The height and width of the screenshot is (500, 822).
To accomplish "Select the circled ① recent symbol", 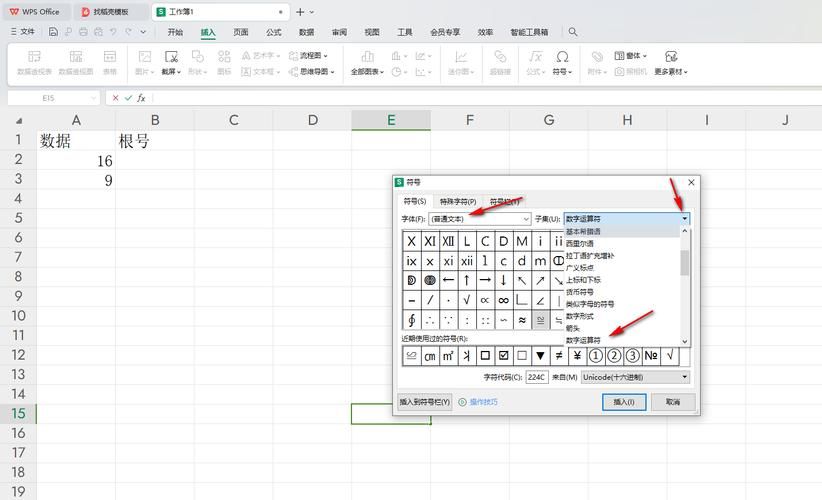I will click(x=595, y=355).
